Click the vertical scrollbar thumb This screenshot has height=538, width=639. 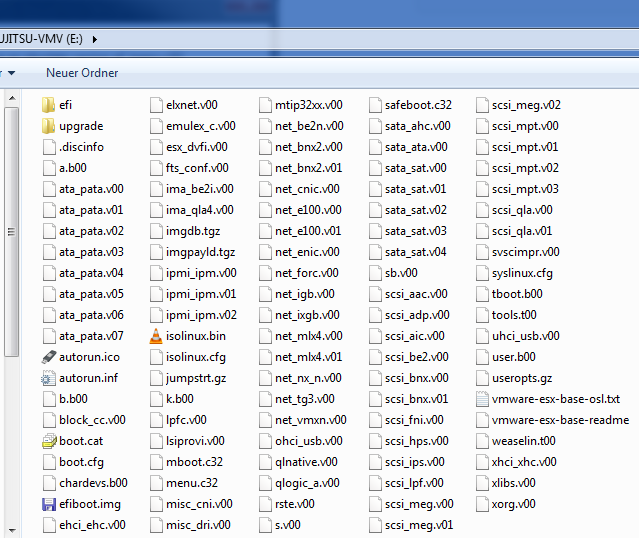(12, 232)
